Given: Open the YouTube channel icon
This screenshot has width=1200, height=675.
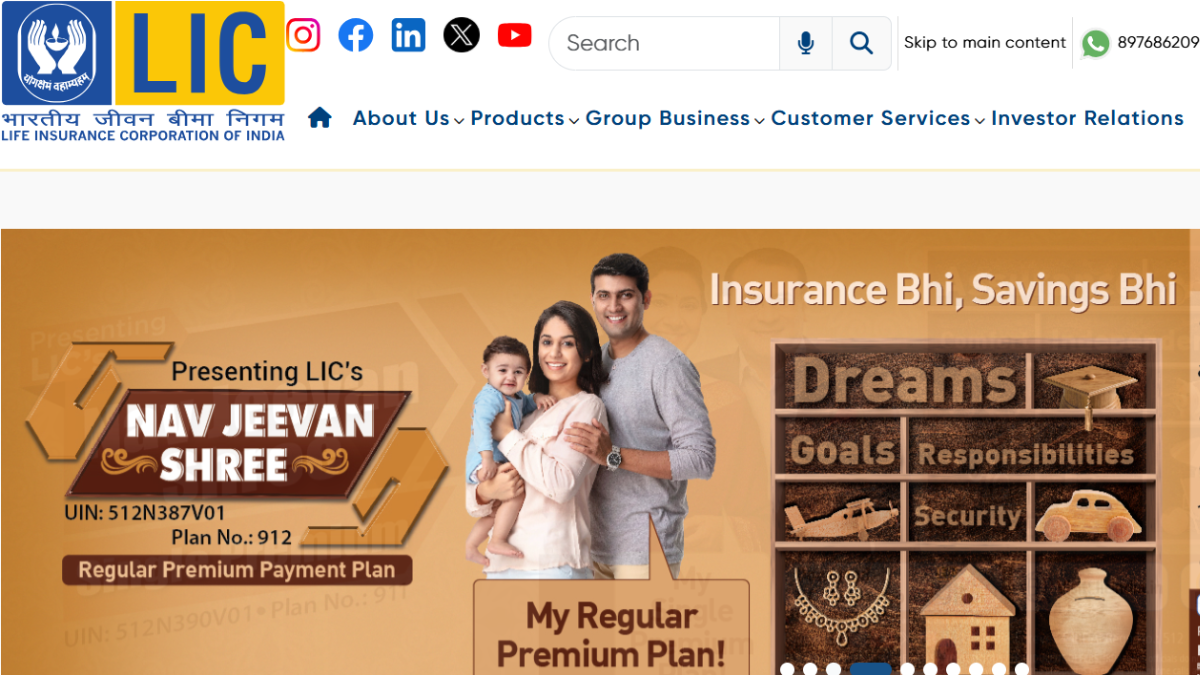Looking at the screenshot, I should pos(514,36).
